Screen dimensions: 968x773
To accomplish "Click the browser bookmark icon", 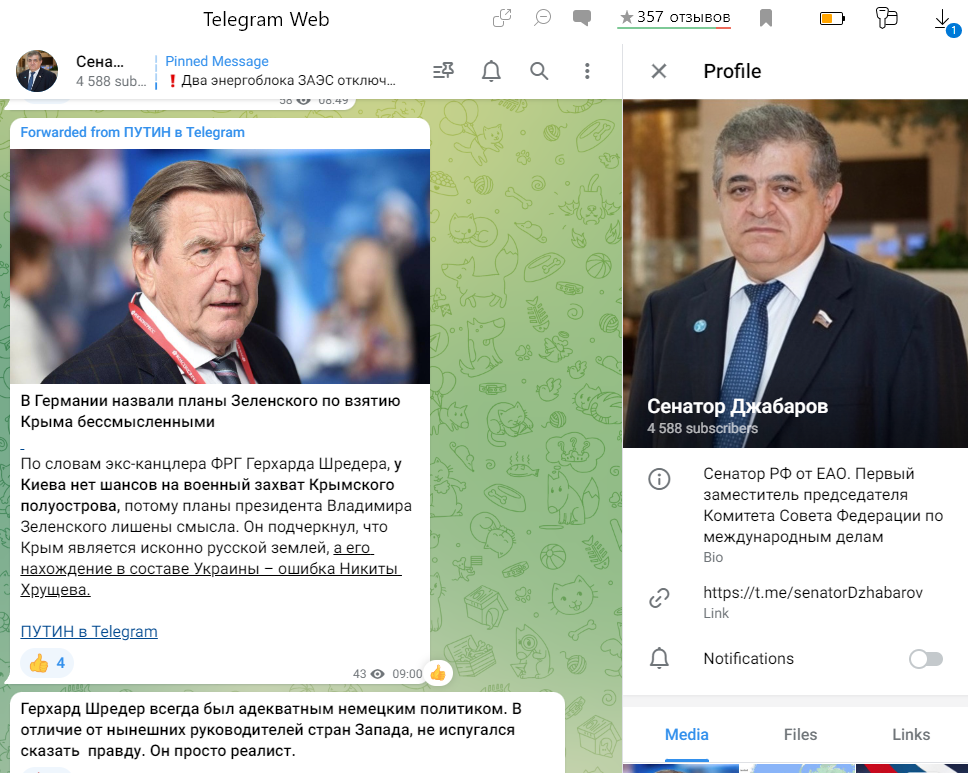I will coord(766,18).
